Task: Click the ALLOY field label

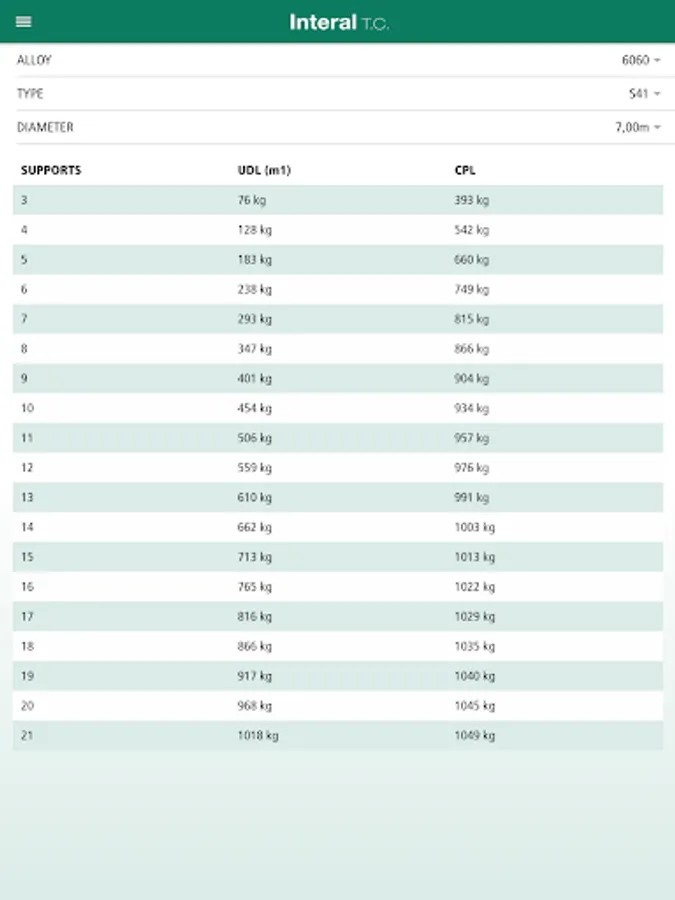Action: (35, 60)
